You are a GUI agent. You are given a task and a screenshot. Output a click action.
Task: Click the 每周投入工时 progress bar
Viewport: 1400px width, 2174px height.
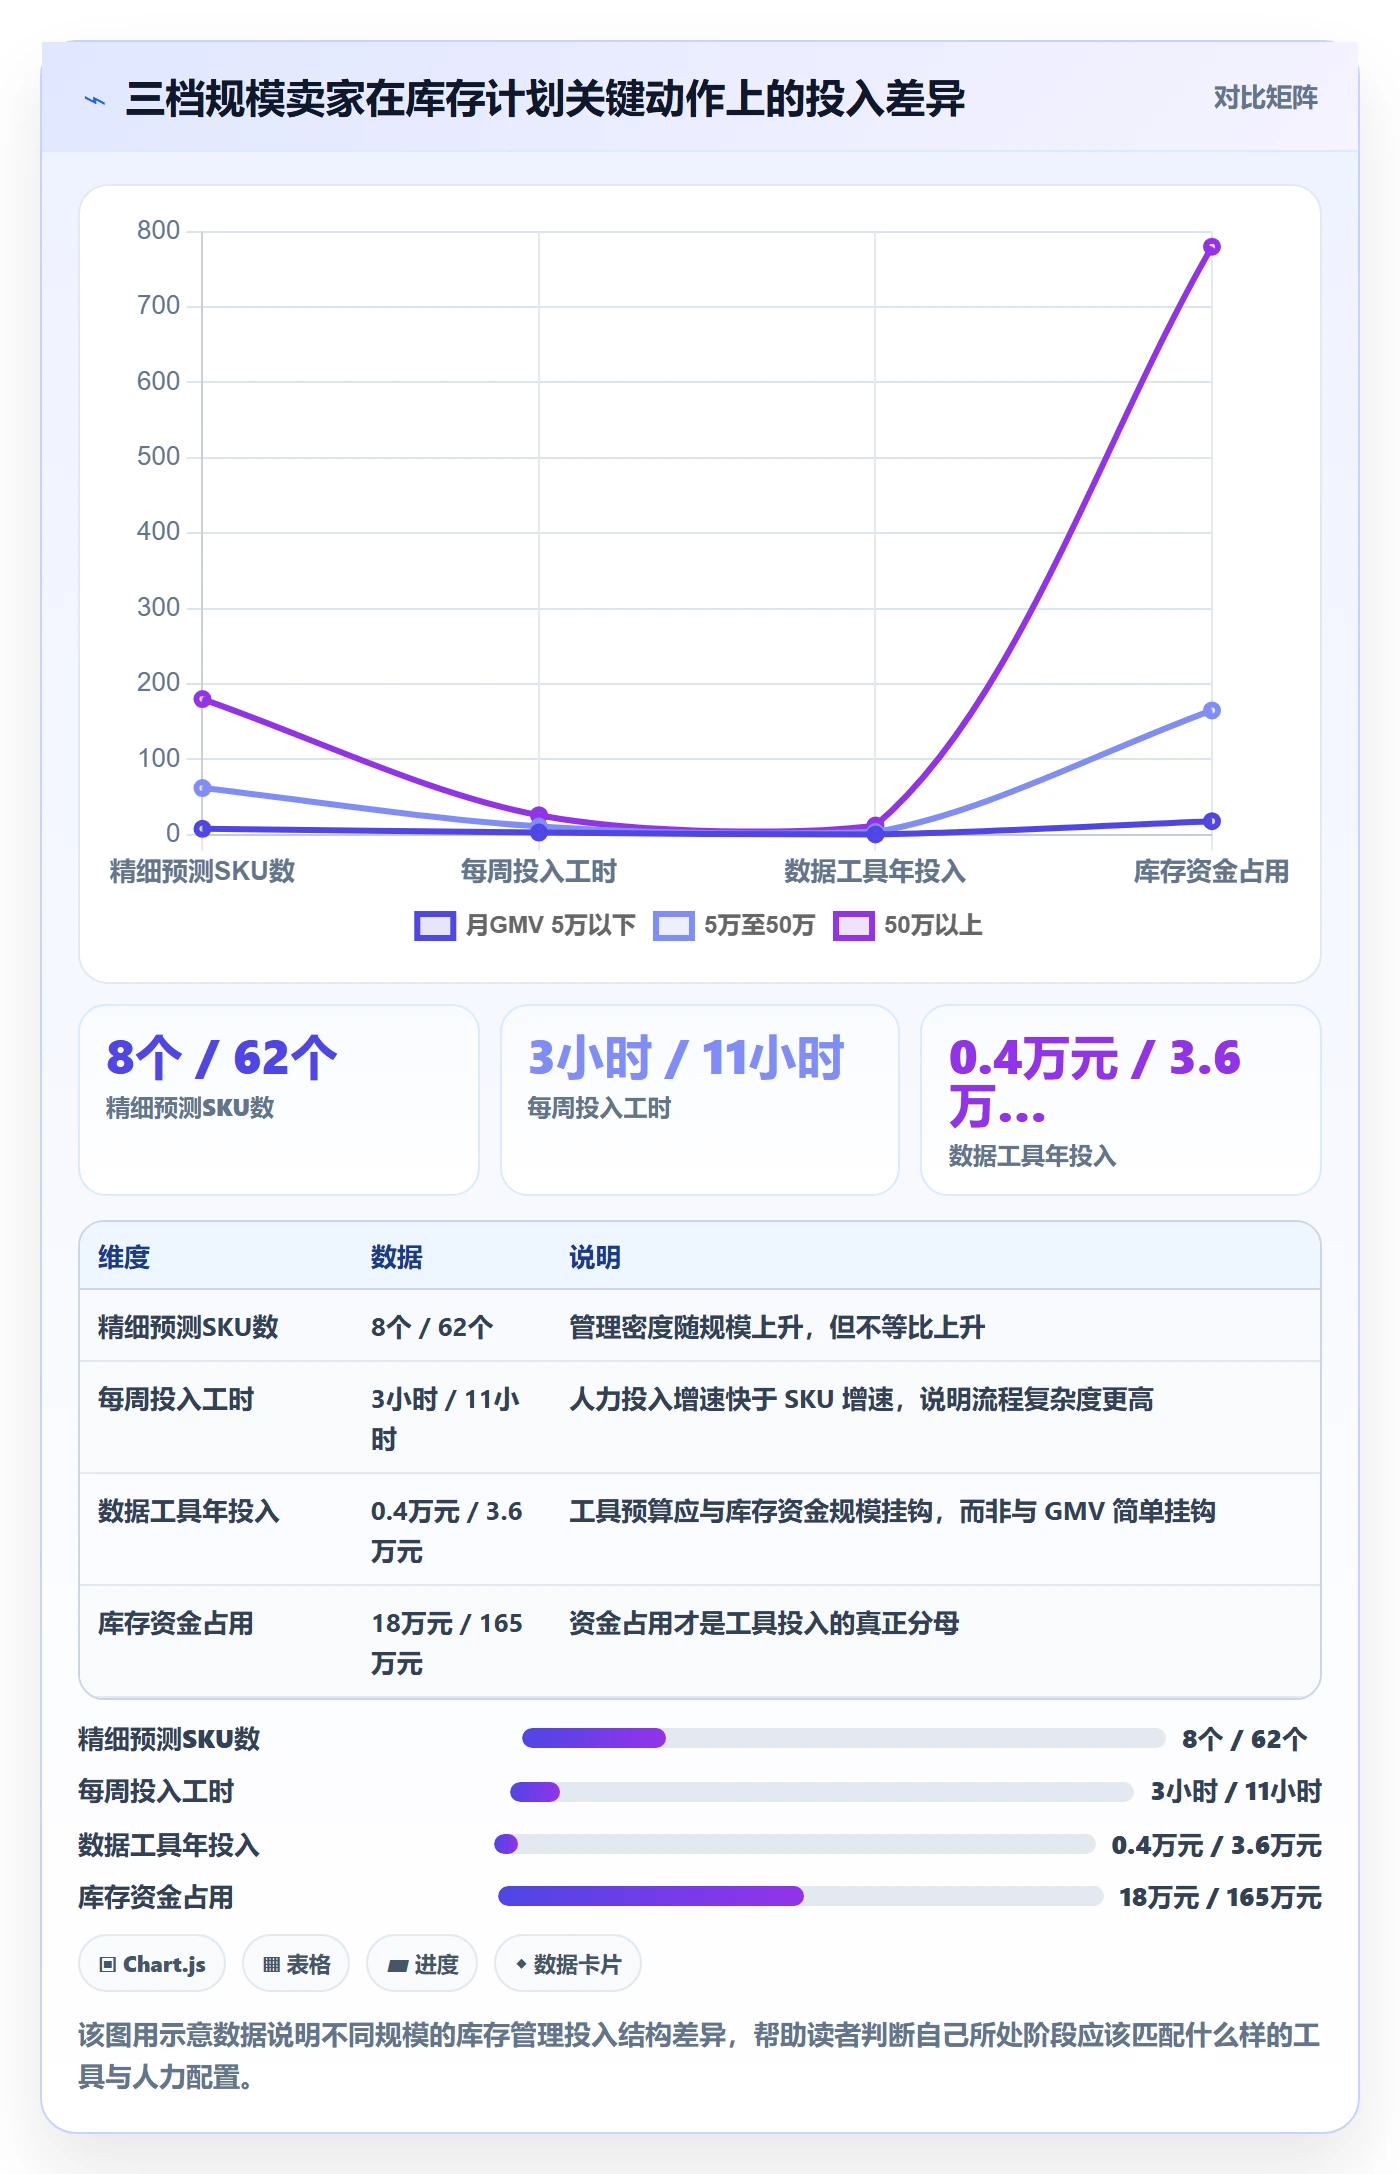[822, 1792]
